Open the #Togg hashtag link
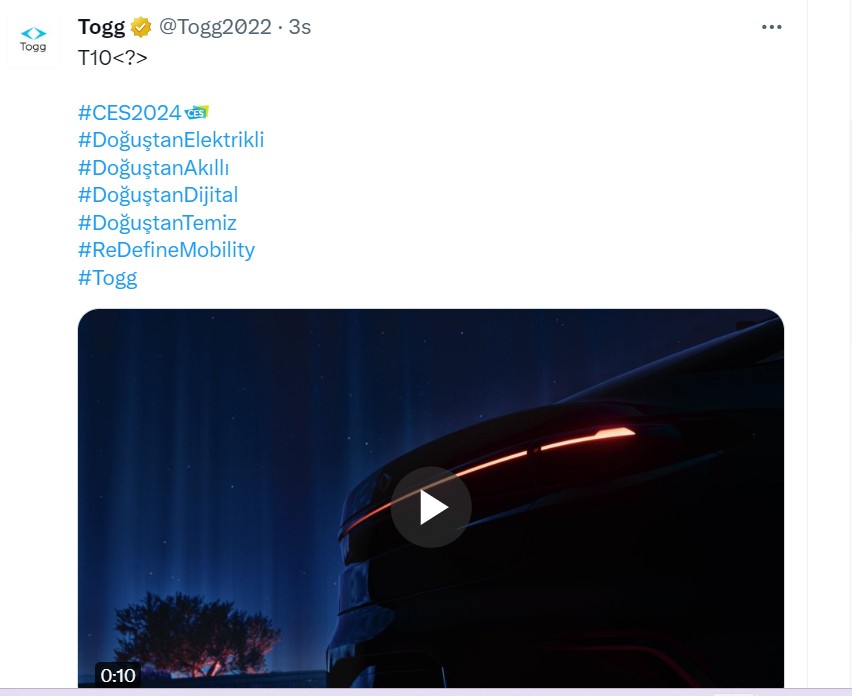 click(x=107, y=277)
